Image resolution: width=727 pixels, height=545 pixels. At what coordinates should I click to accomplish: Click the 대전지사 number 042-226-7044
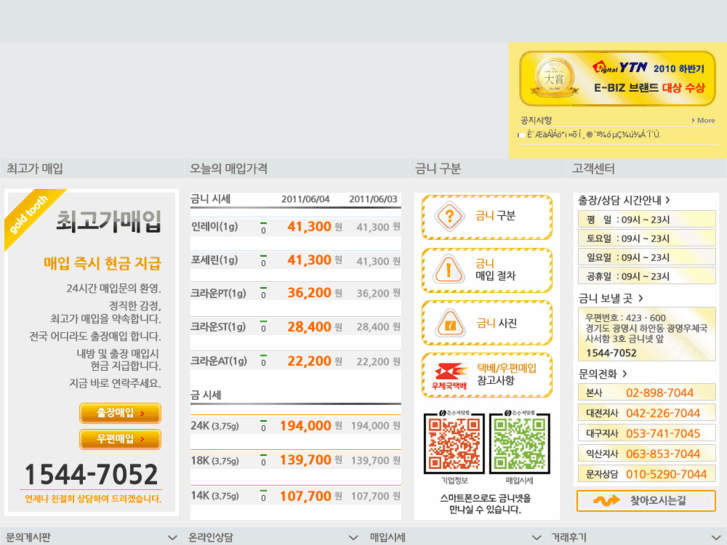(x=663, y=413)
